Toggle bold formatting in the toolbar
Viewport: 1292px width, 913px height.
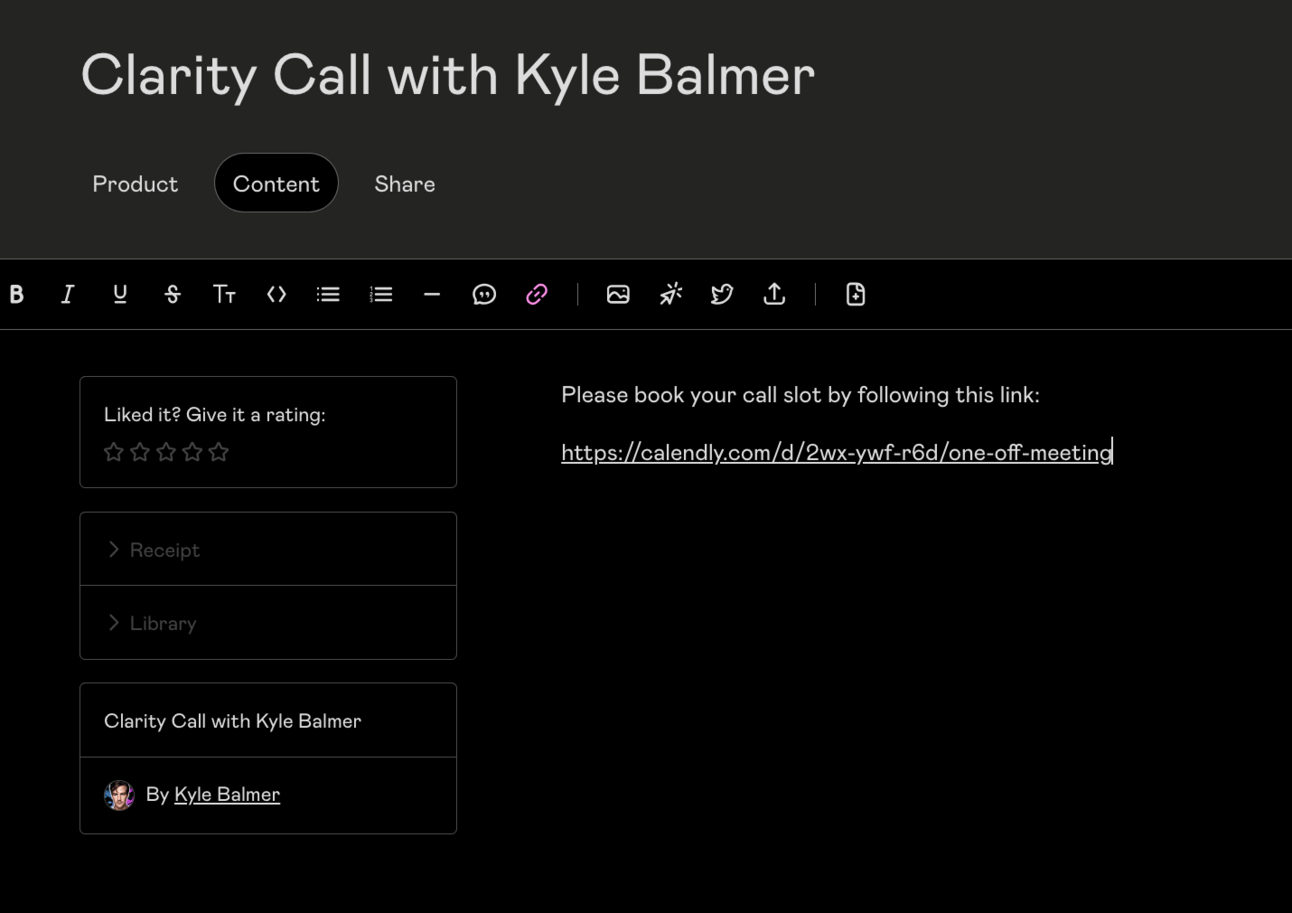(x=16, y=294)
